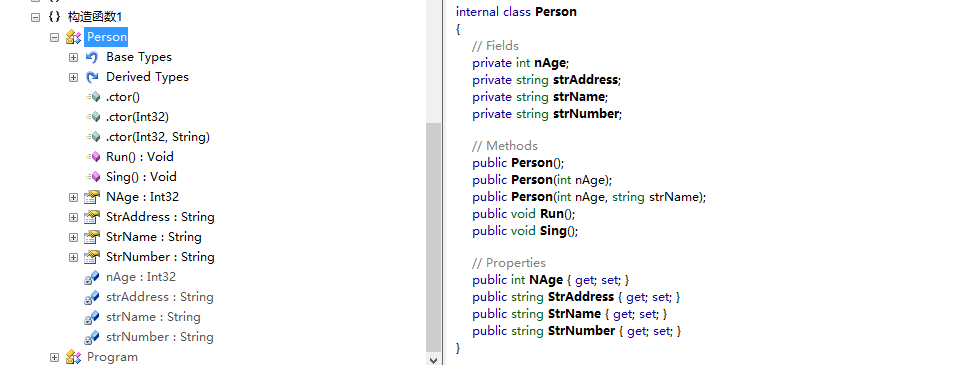Image resolution: width=979 pixels, height=365 pixels.
Task: Click the .ctor() method icon
Action: [x=93, y=97]
